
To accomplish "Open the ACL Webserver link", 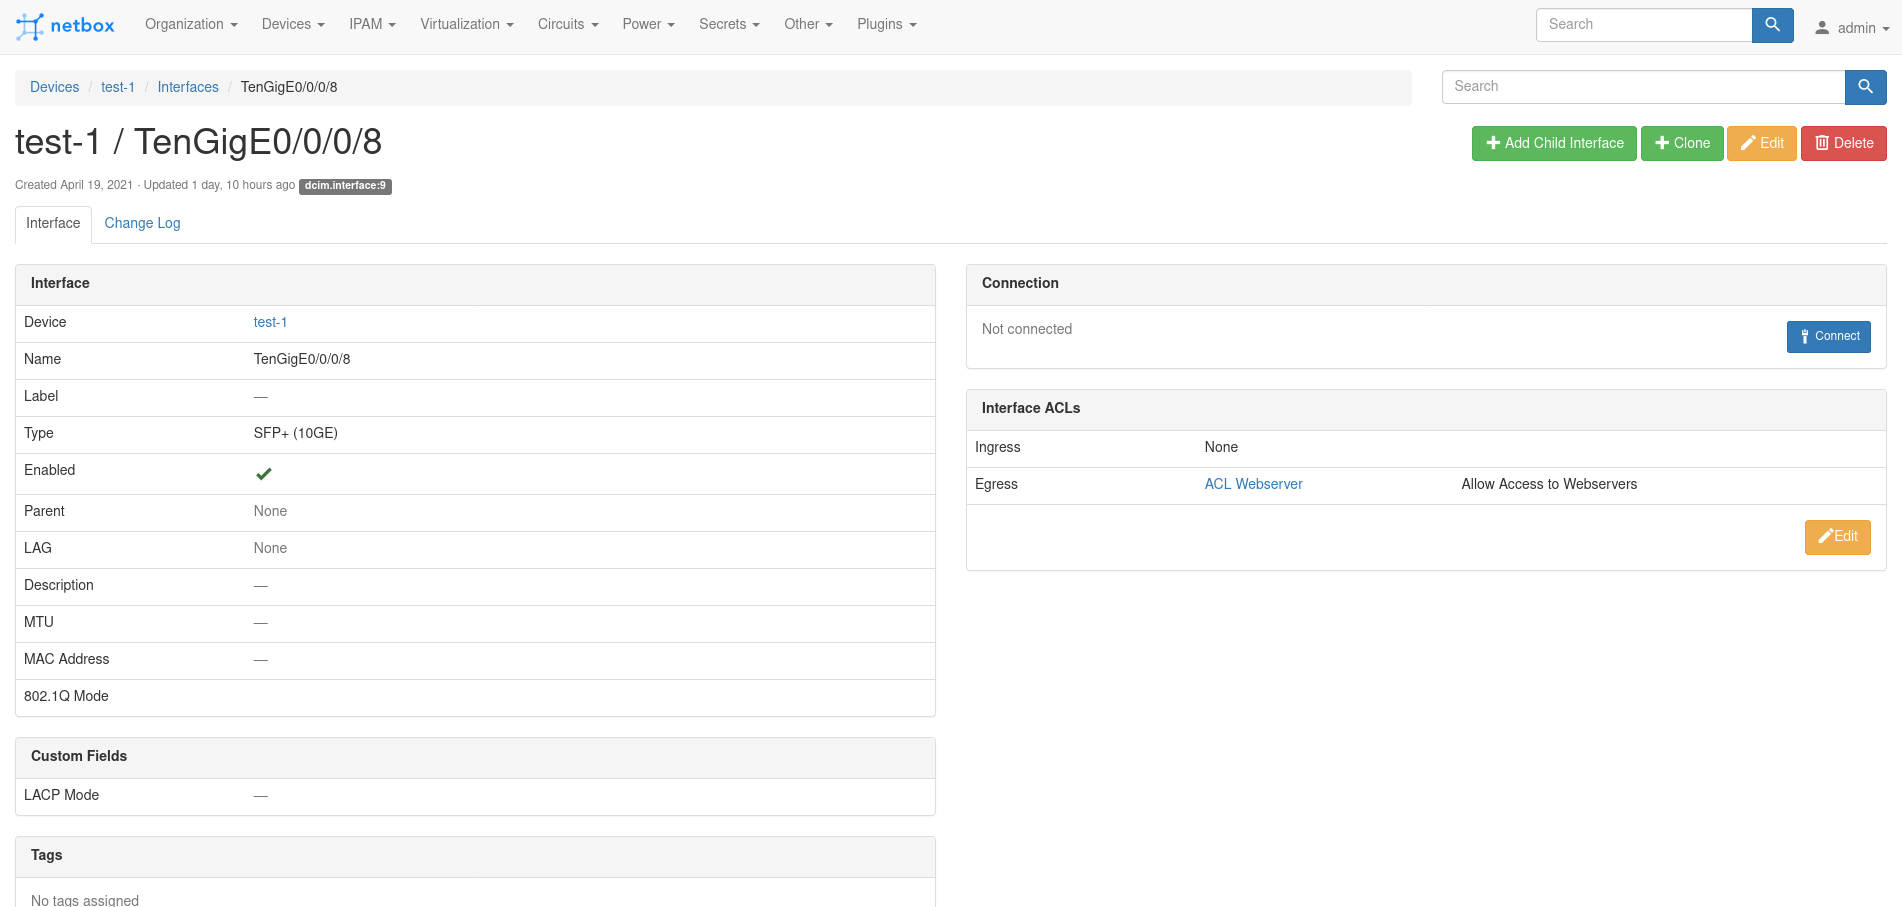I will click(1253, 484).
